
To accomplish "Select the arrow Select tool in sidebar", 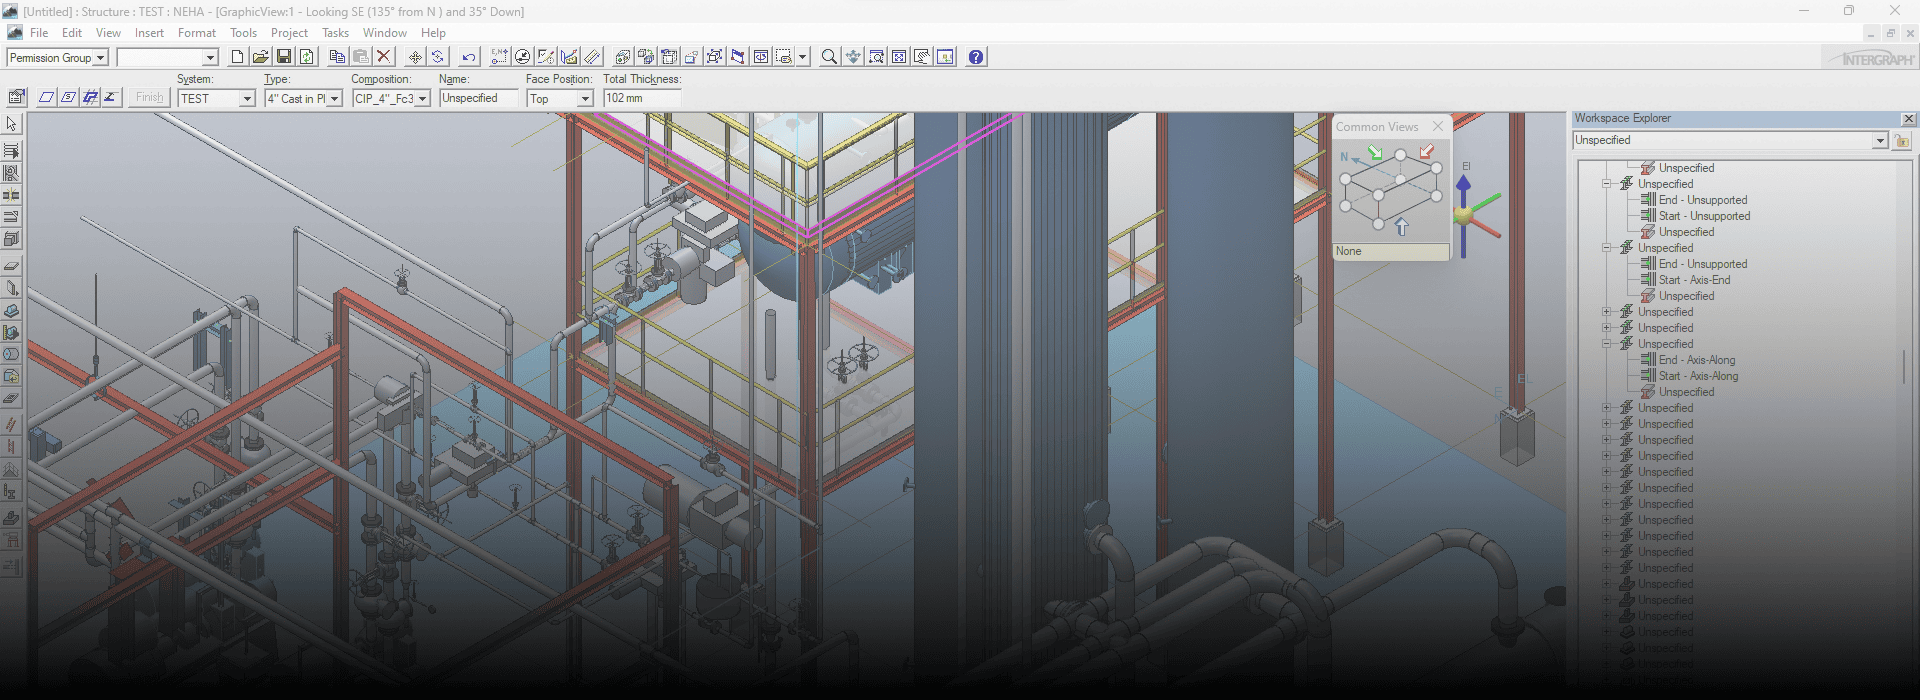I will 12,124.
